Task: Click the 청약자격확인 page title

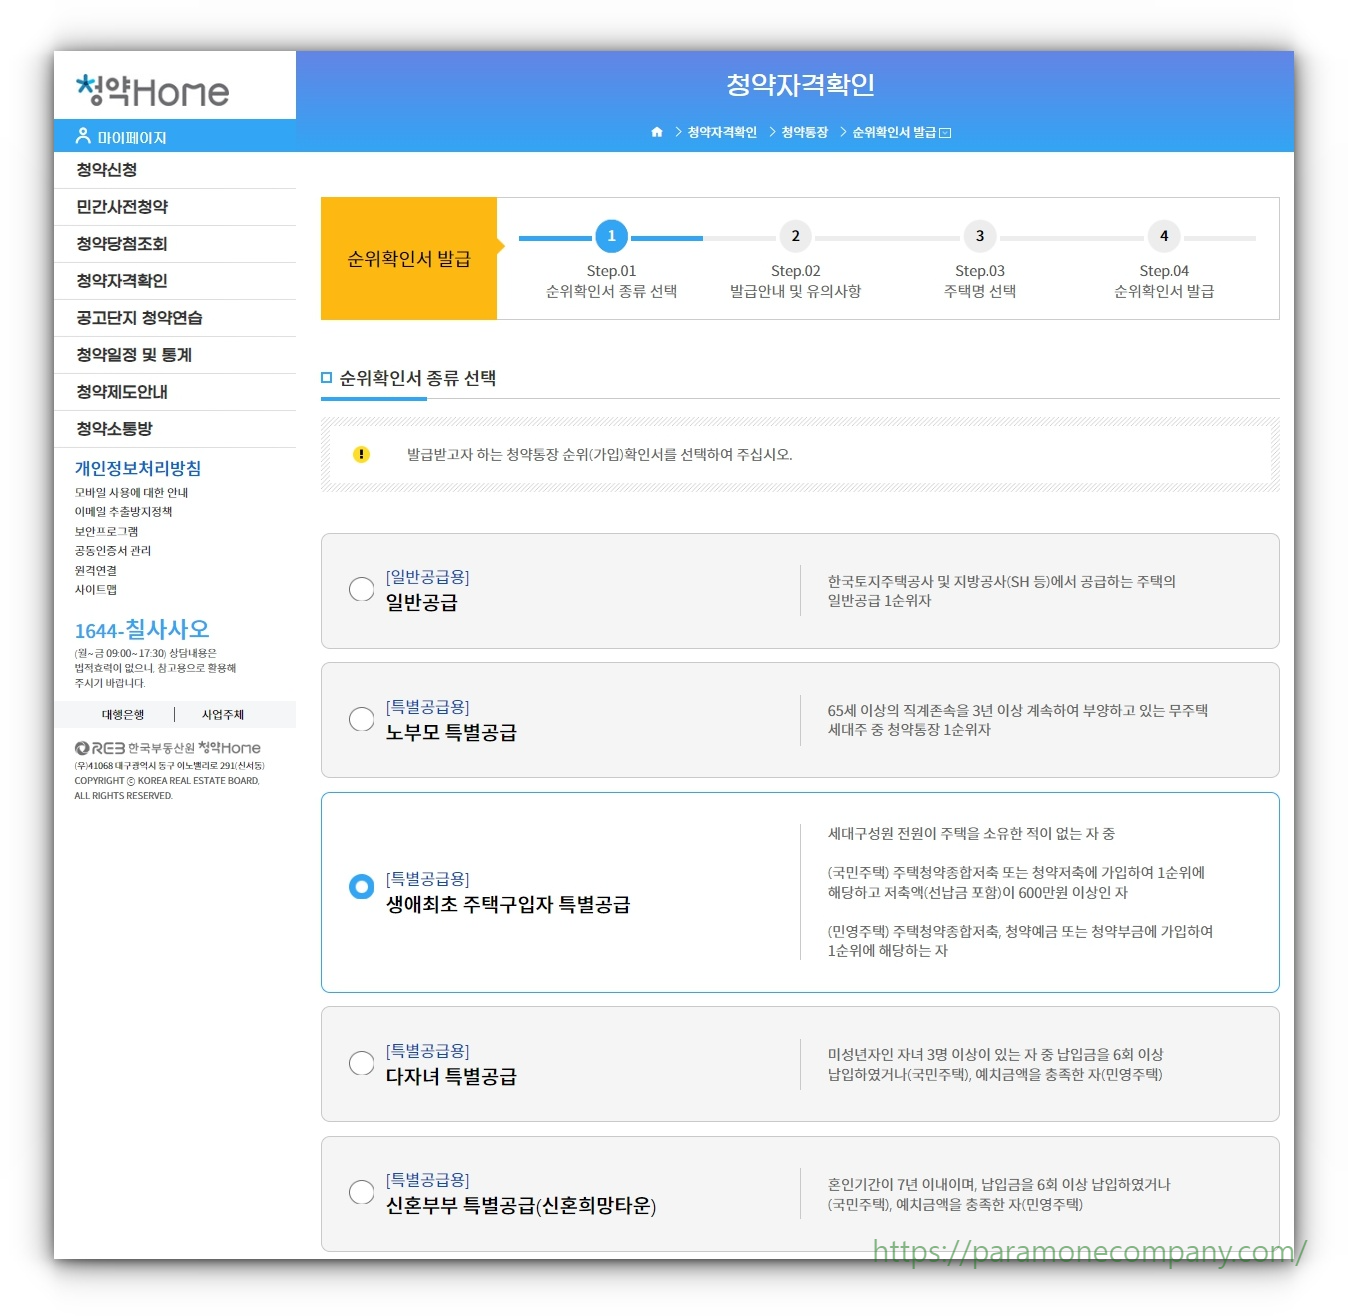Action: pos(800,85)
